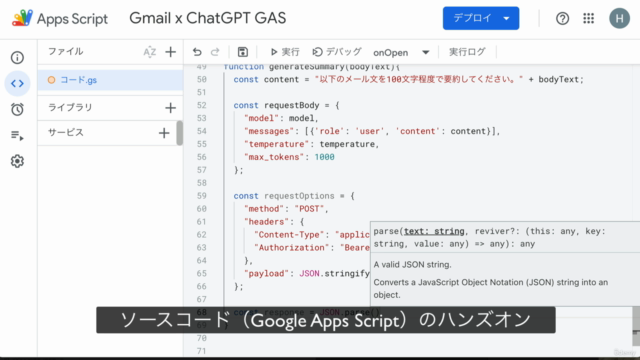640x360 pixels.
Task: Run the script with 実行 button
Action: (x=284, y=52)
